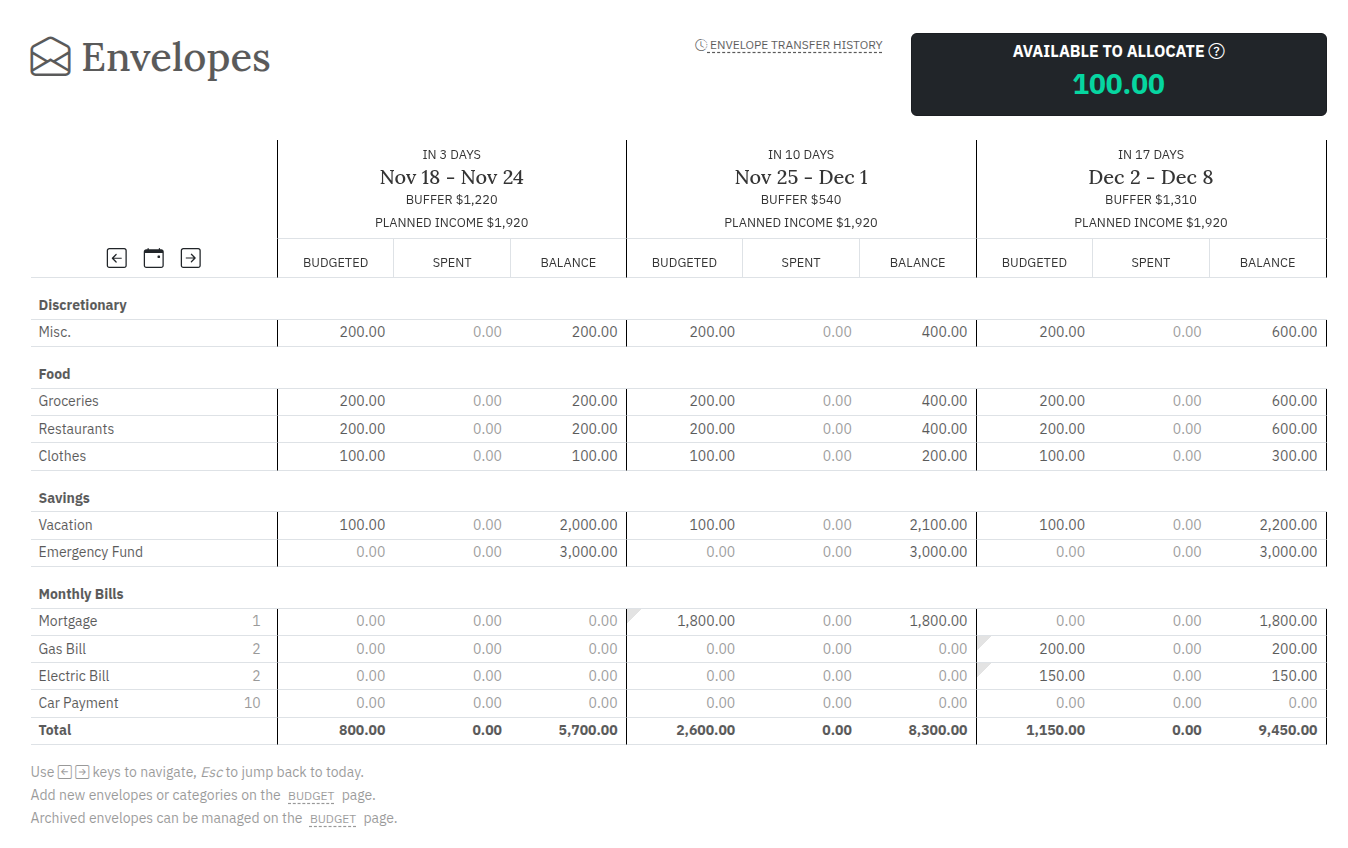Screen dimensions: 1348x848
Task: Navigate to previous period with left arrow icon
Action: click(116, 257)
